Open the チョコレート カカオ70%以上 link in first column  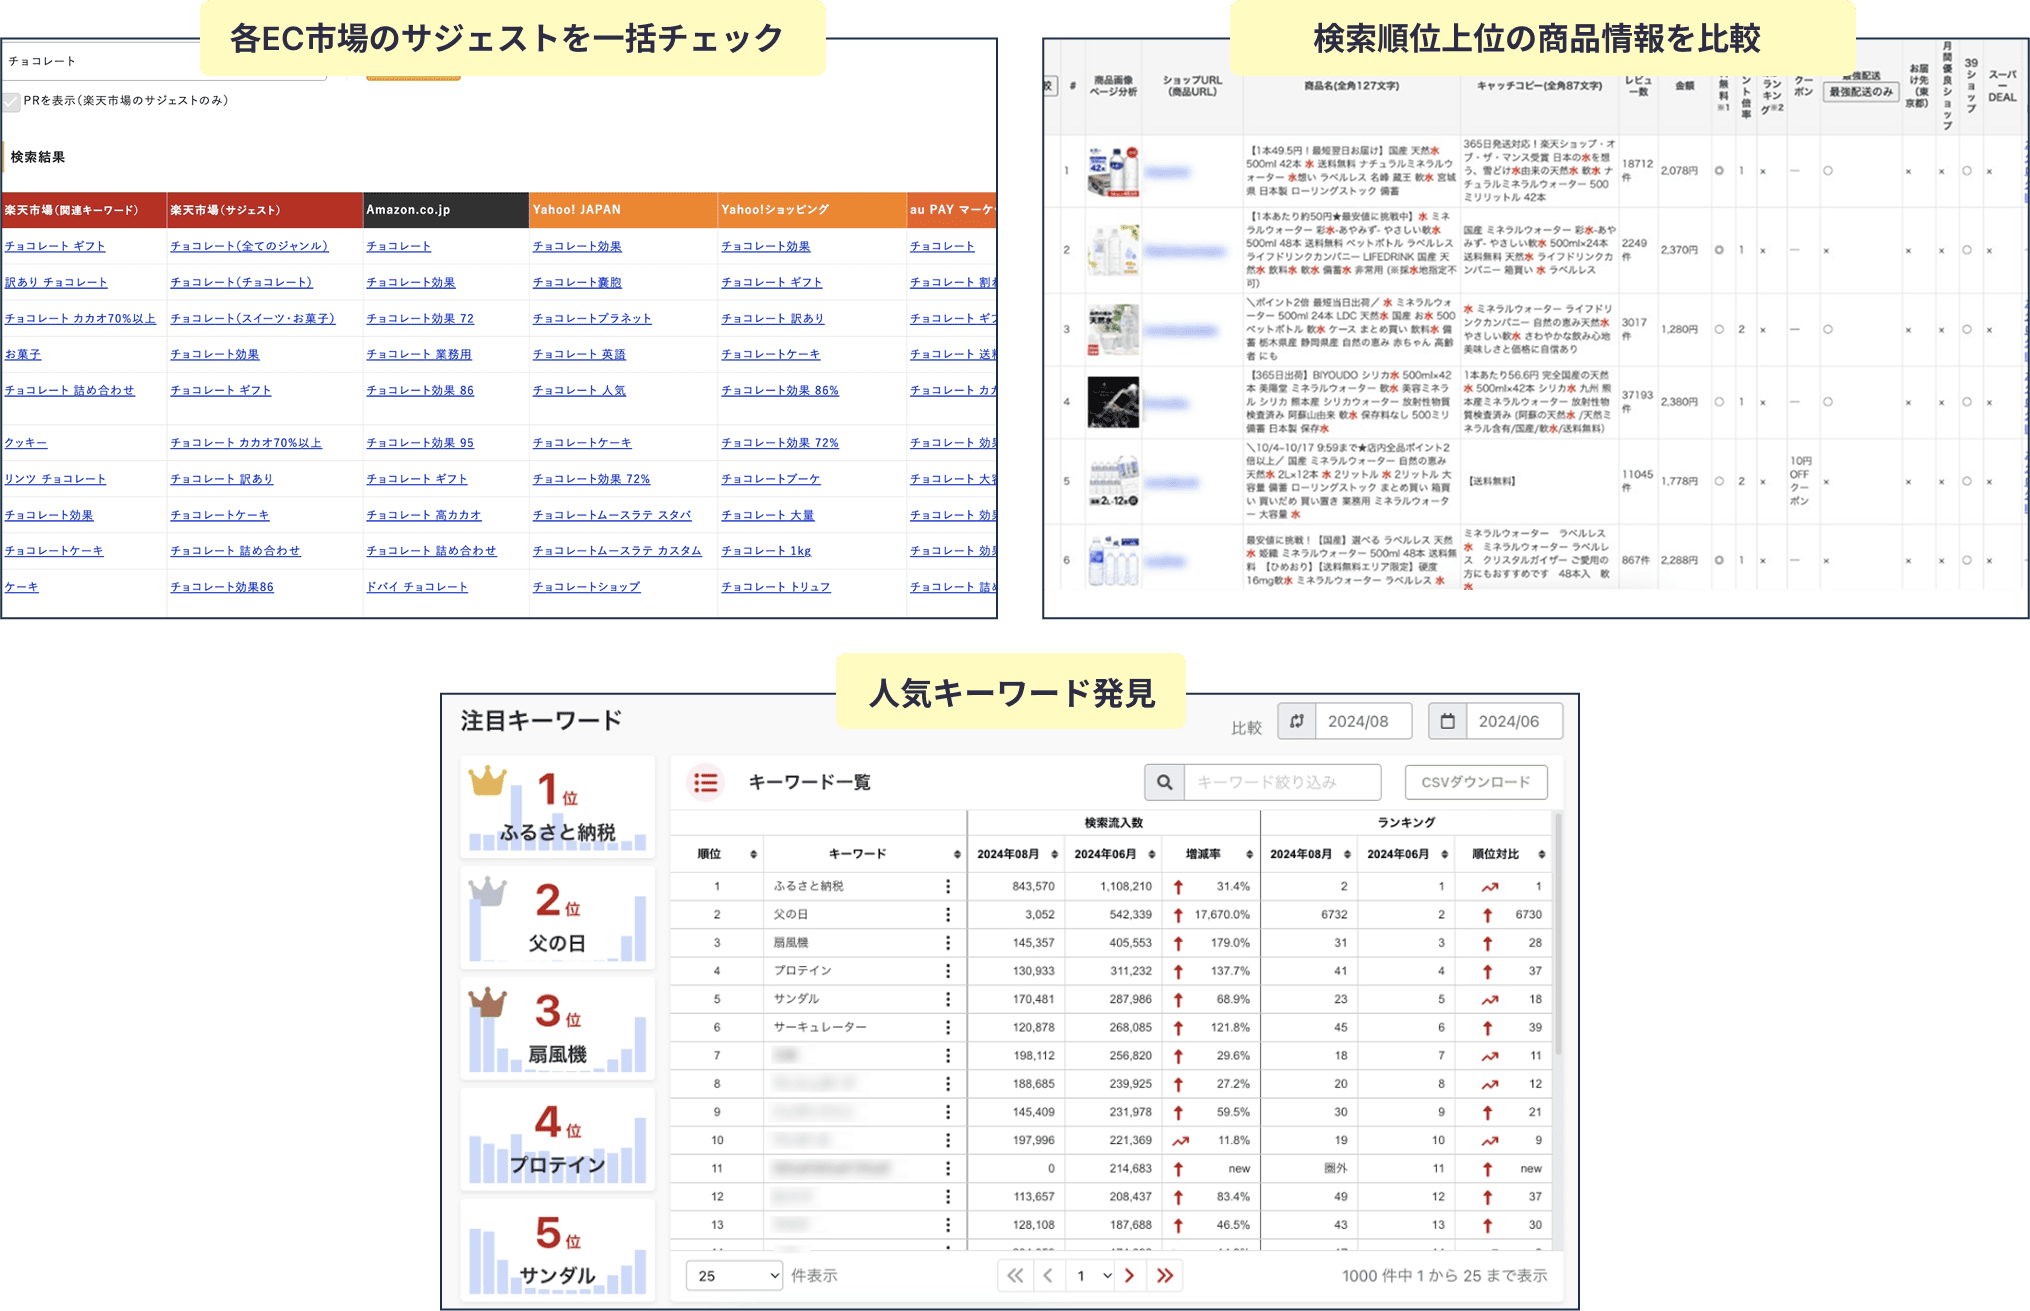tap(81, 318)
